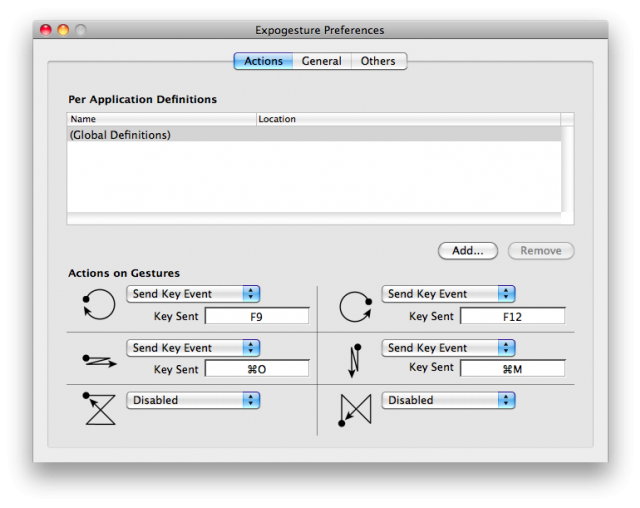Click the Name column header
Image resolution: width=640 pixels, height=508 pixels.
(x=162, y=119)
